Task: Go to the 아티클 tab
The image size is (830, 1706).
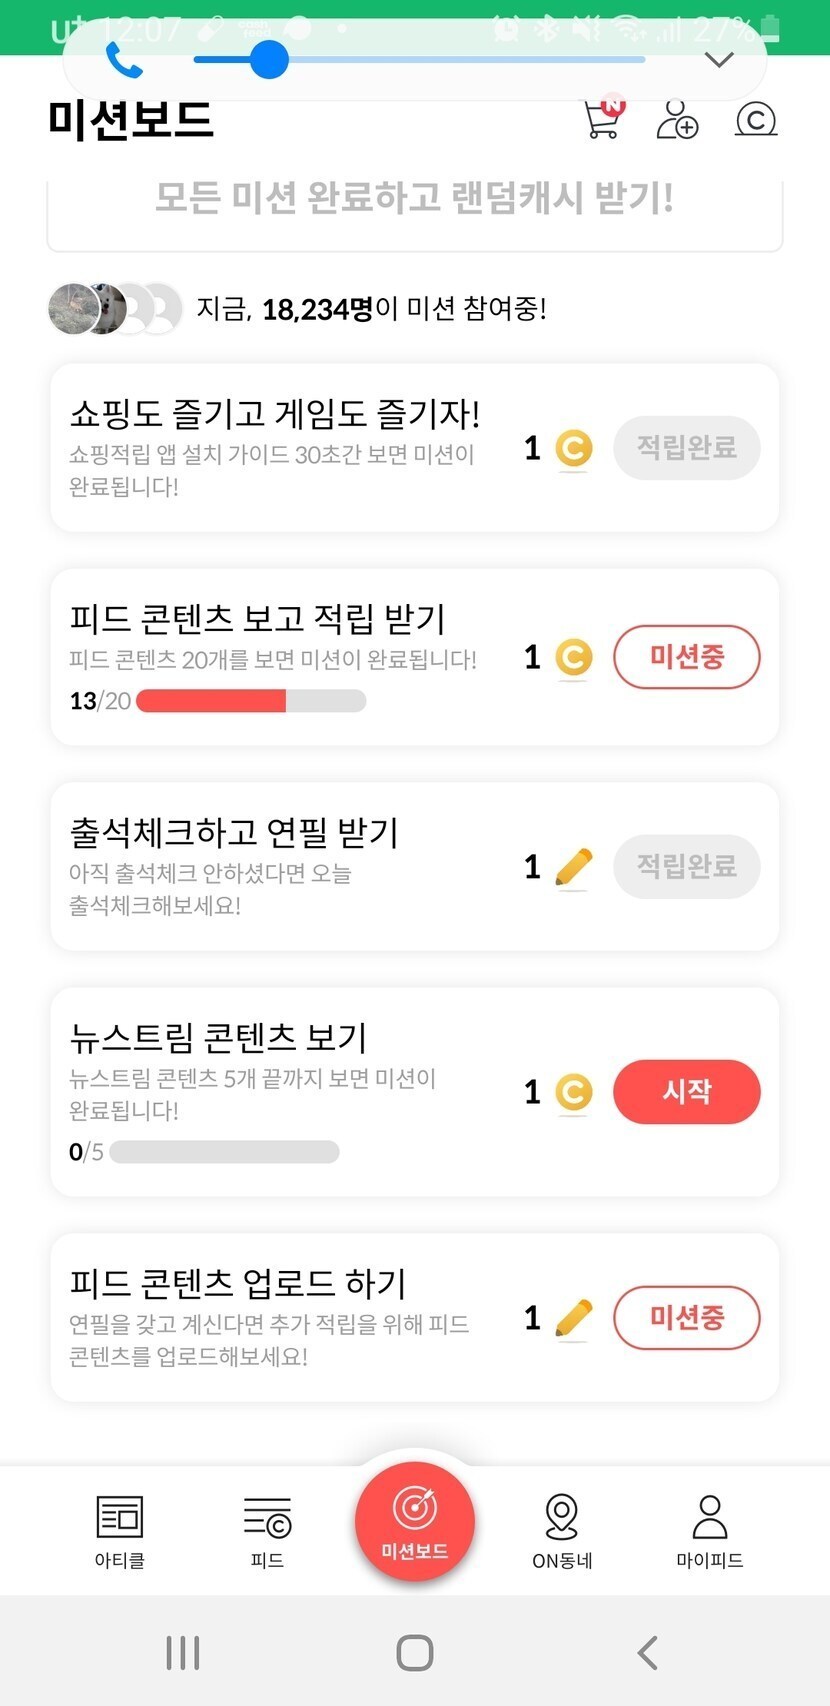Action: [x=120, y=1531]
